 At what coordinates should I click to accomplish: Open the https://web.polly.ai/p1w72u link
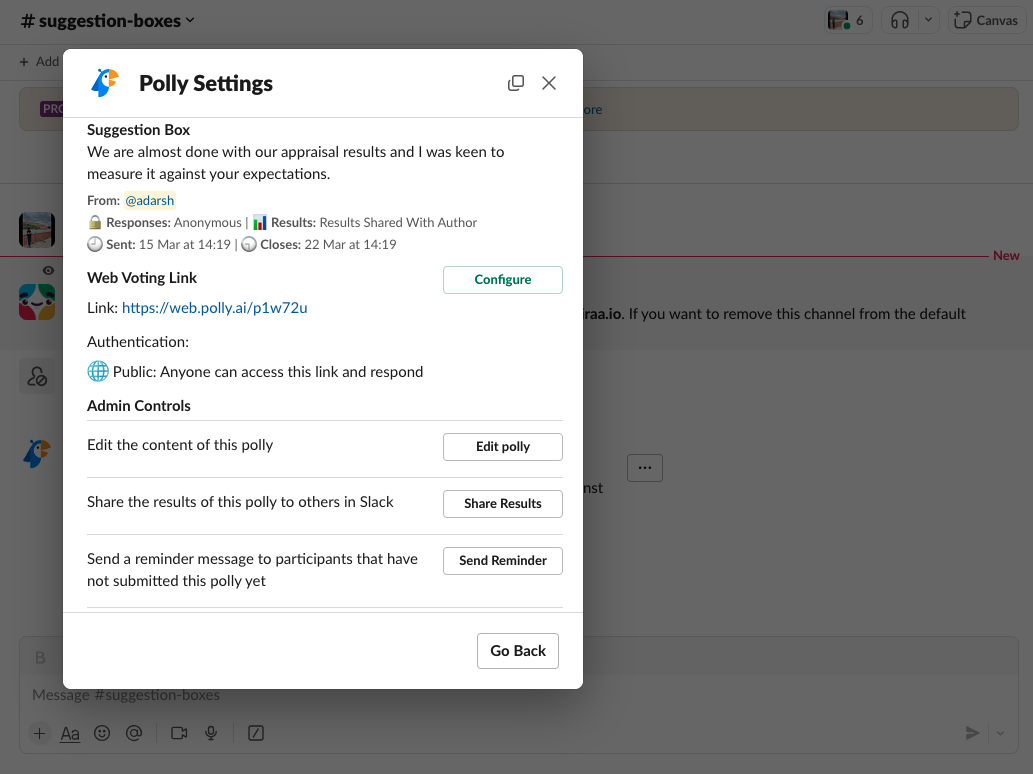(x=215, y=308)
